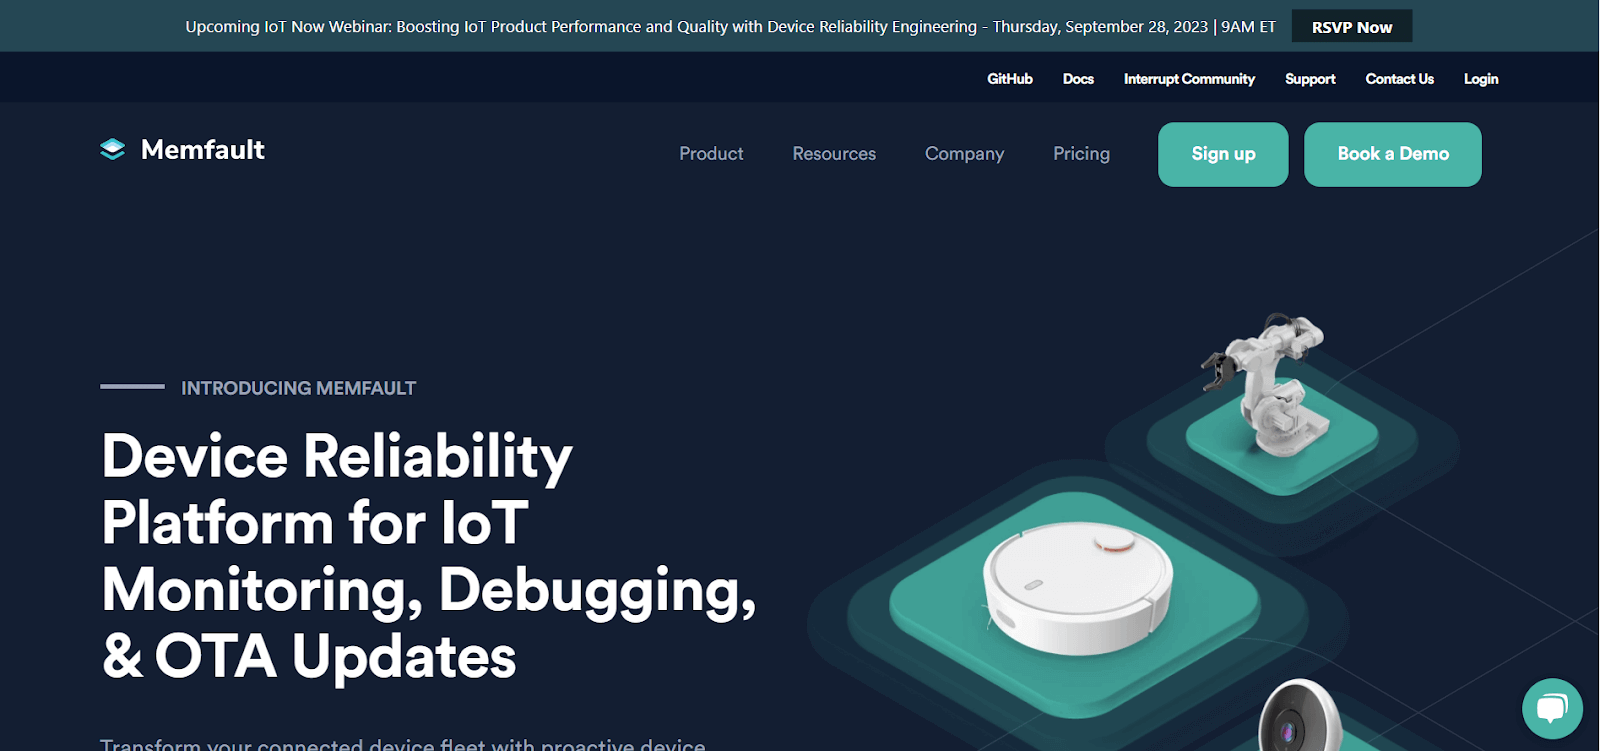This screenshot has height=751, width=1600.
Task: Click the IoT Now webinar announcement text
Action: [x=730, y=27]
